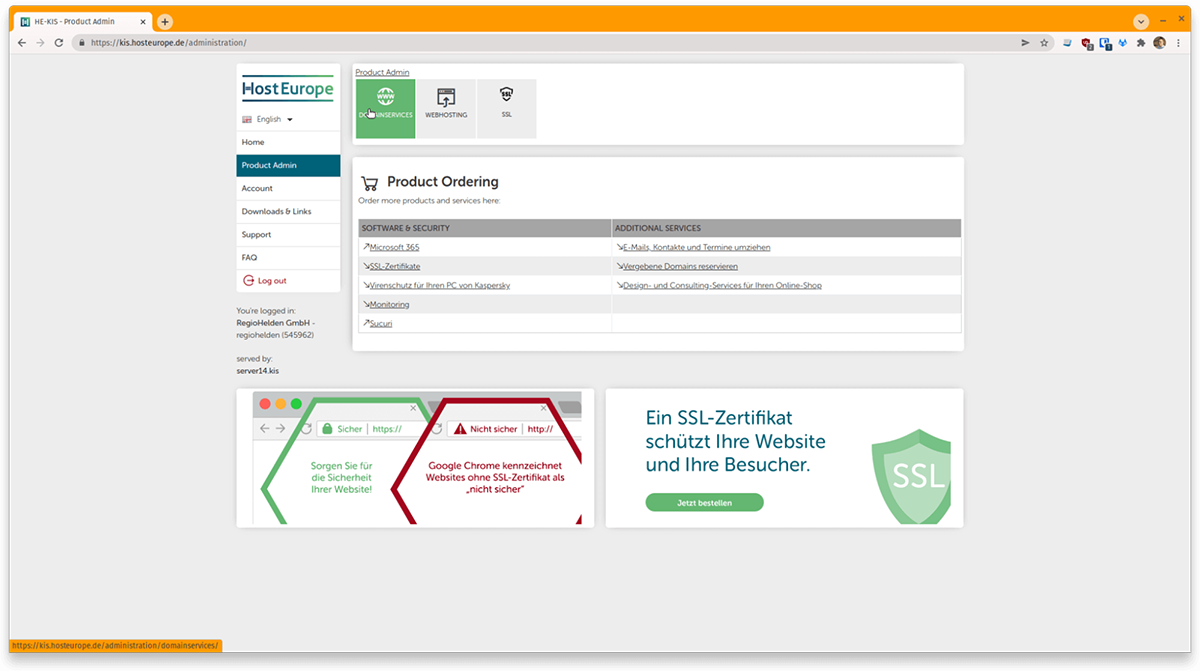Bookmark this page with the star icon

click(1044, 43)
